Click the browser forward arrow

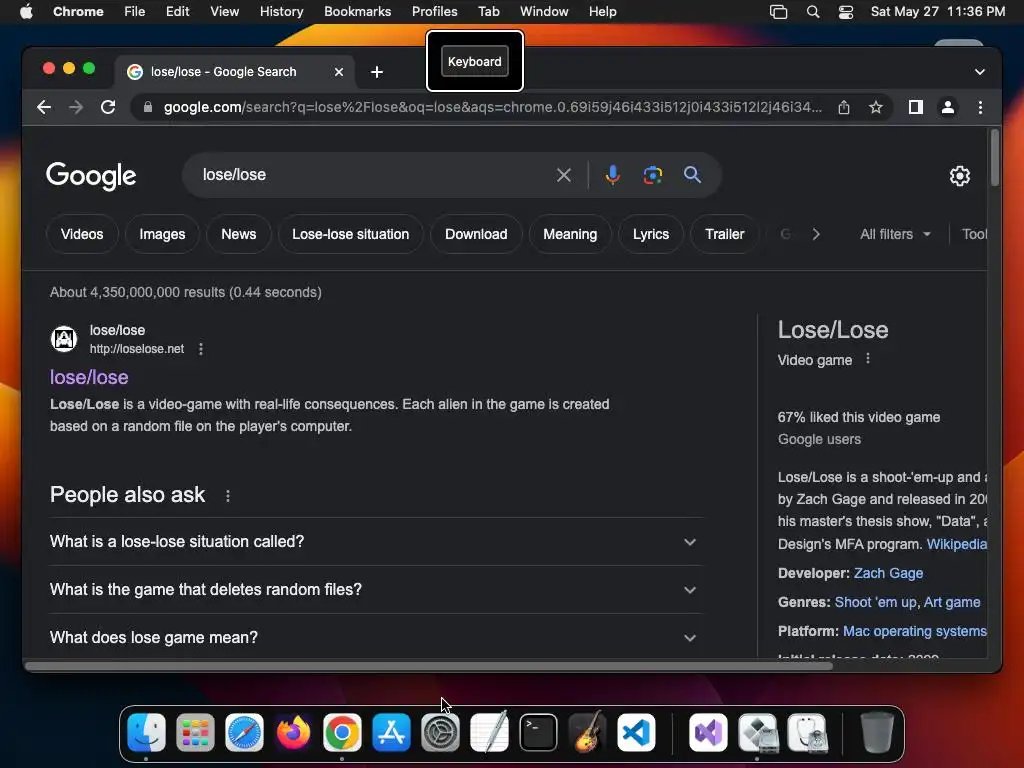click(76, 107)
